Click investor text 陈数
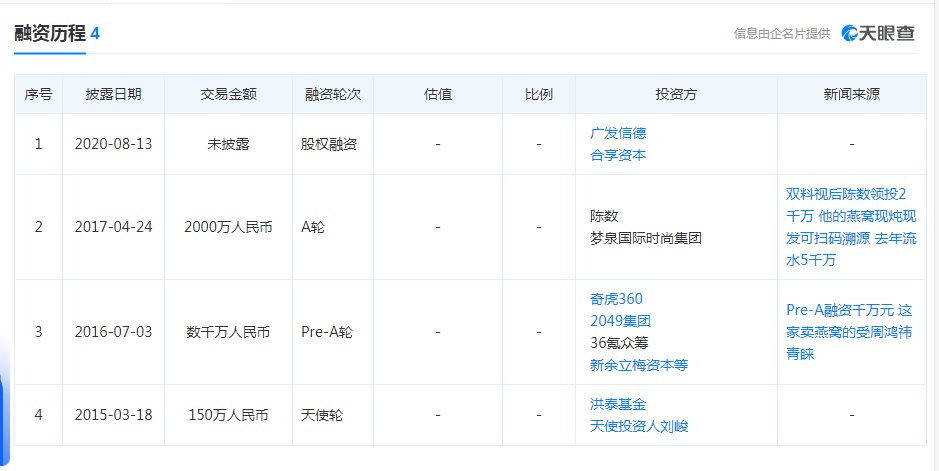Image resolution: width=939 pixels, height=471 pixels. tap(604, 216)
